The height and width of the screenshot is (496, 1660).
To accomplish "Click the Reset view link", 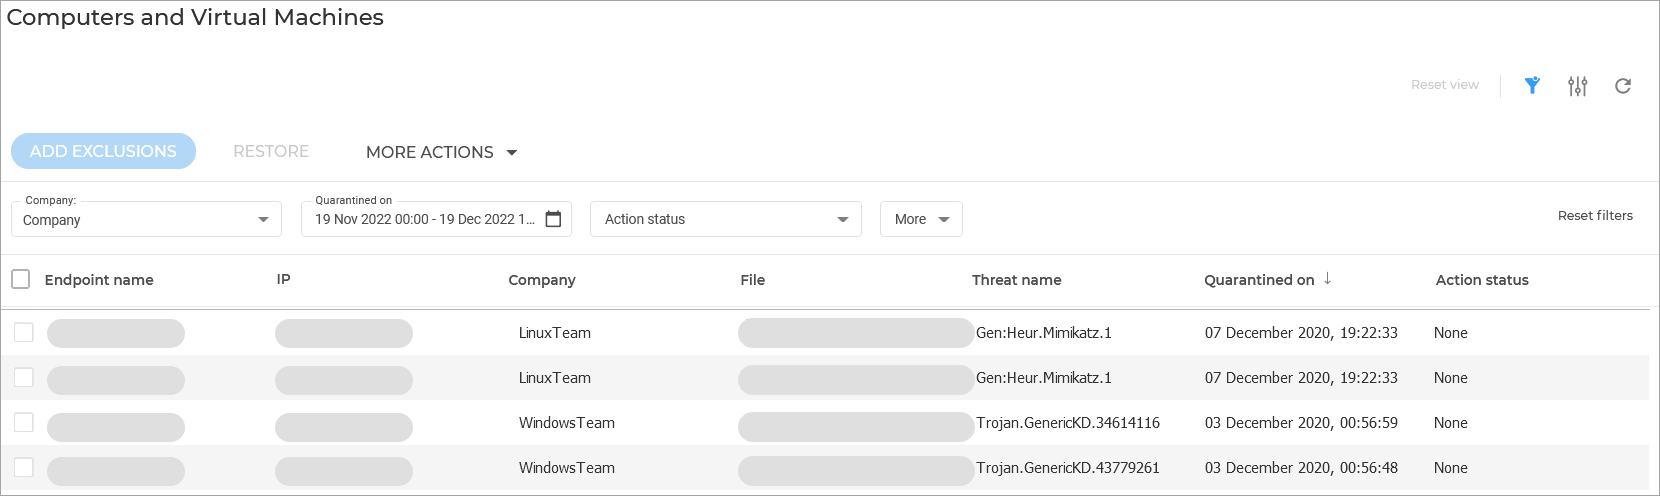I will pos(1444,85).
